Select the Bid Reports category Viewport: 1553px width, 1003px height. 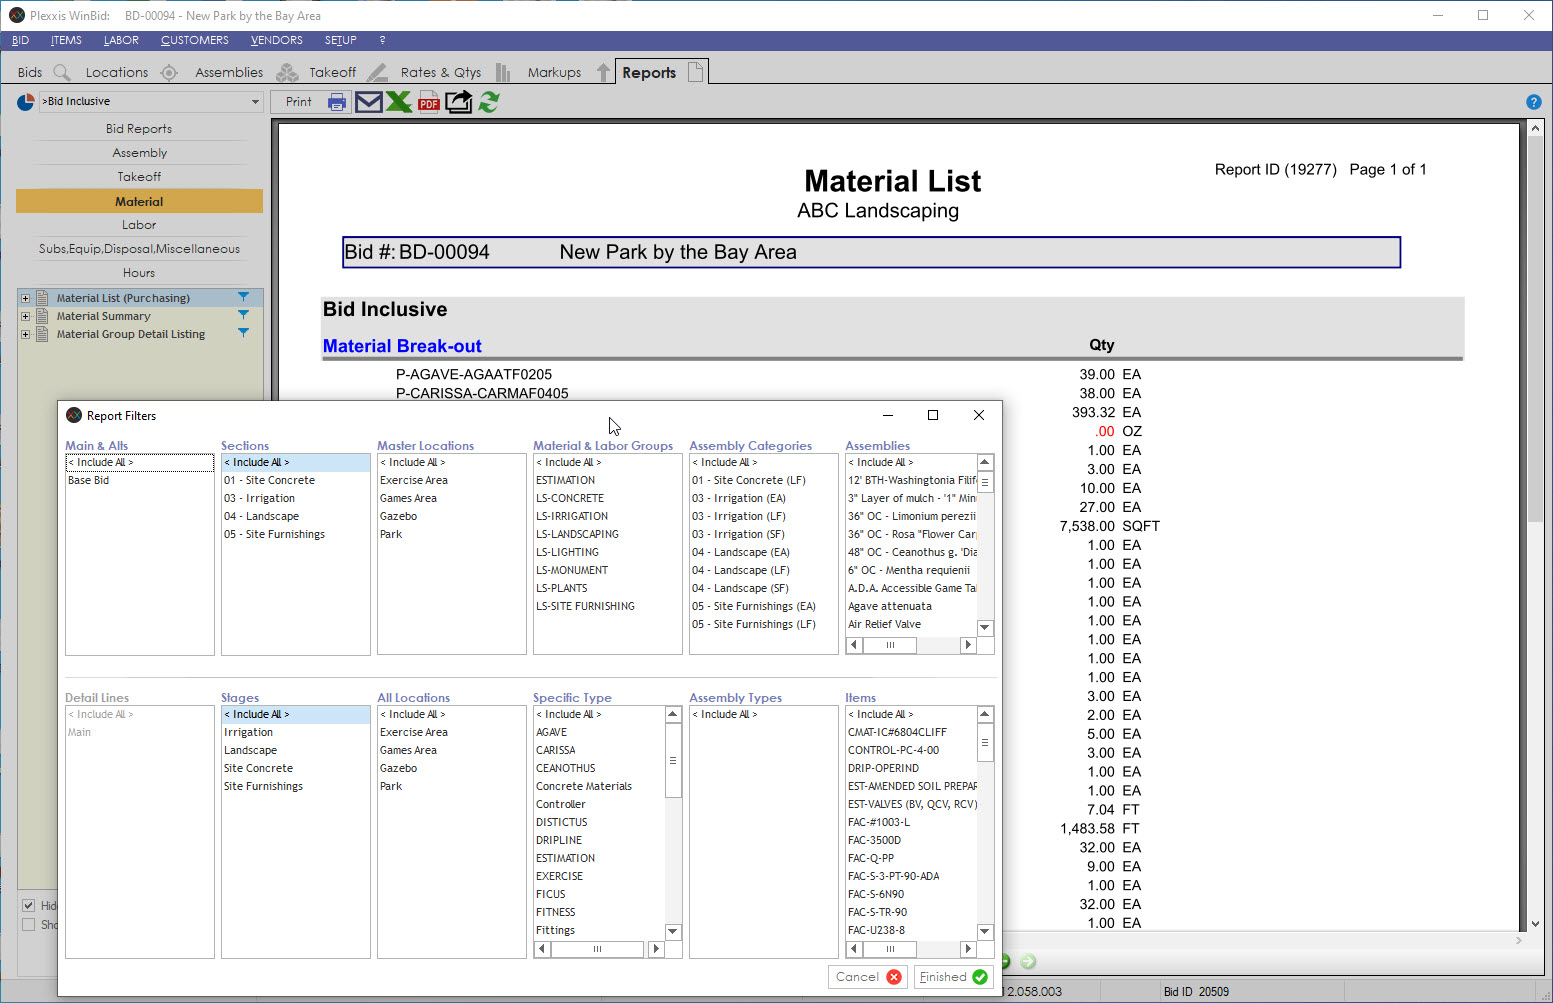139,129
